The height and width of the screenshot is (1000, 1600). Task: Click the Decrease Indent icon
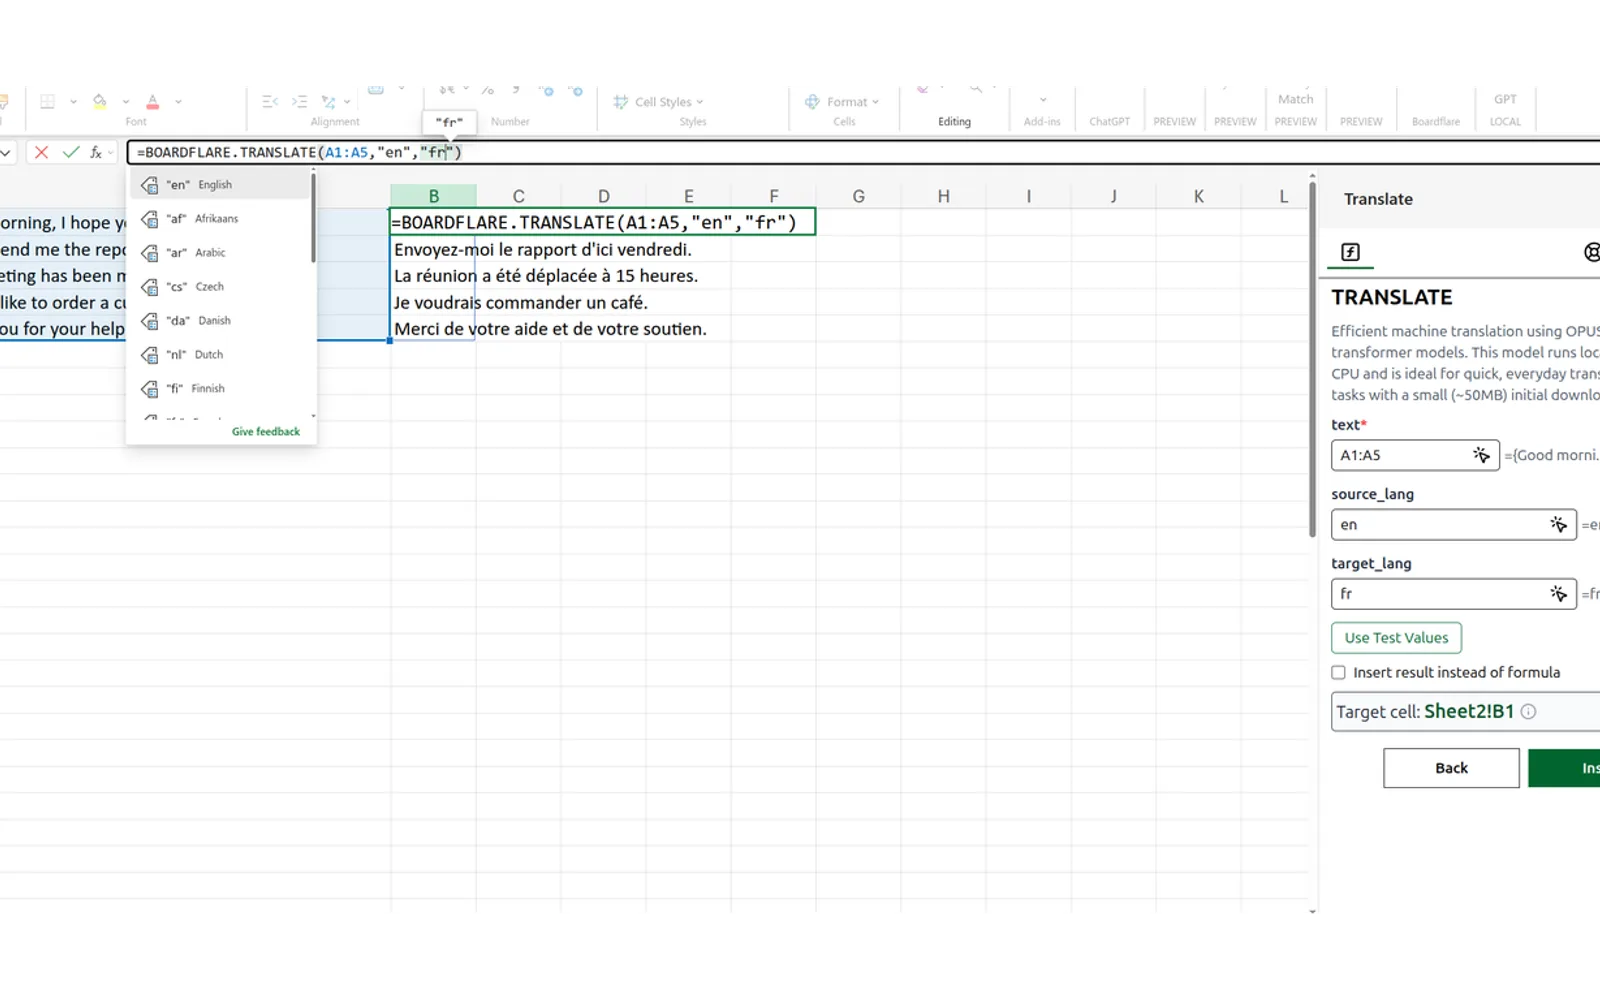[270, 101]
